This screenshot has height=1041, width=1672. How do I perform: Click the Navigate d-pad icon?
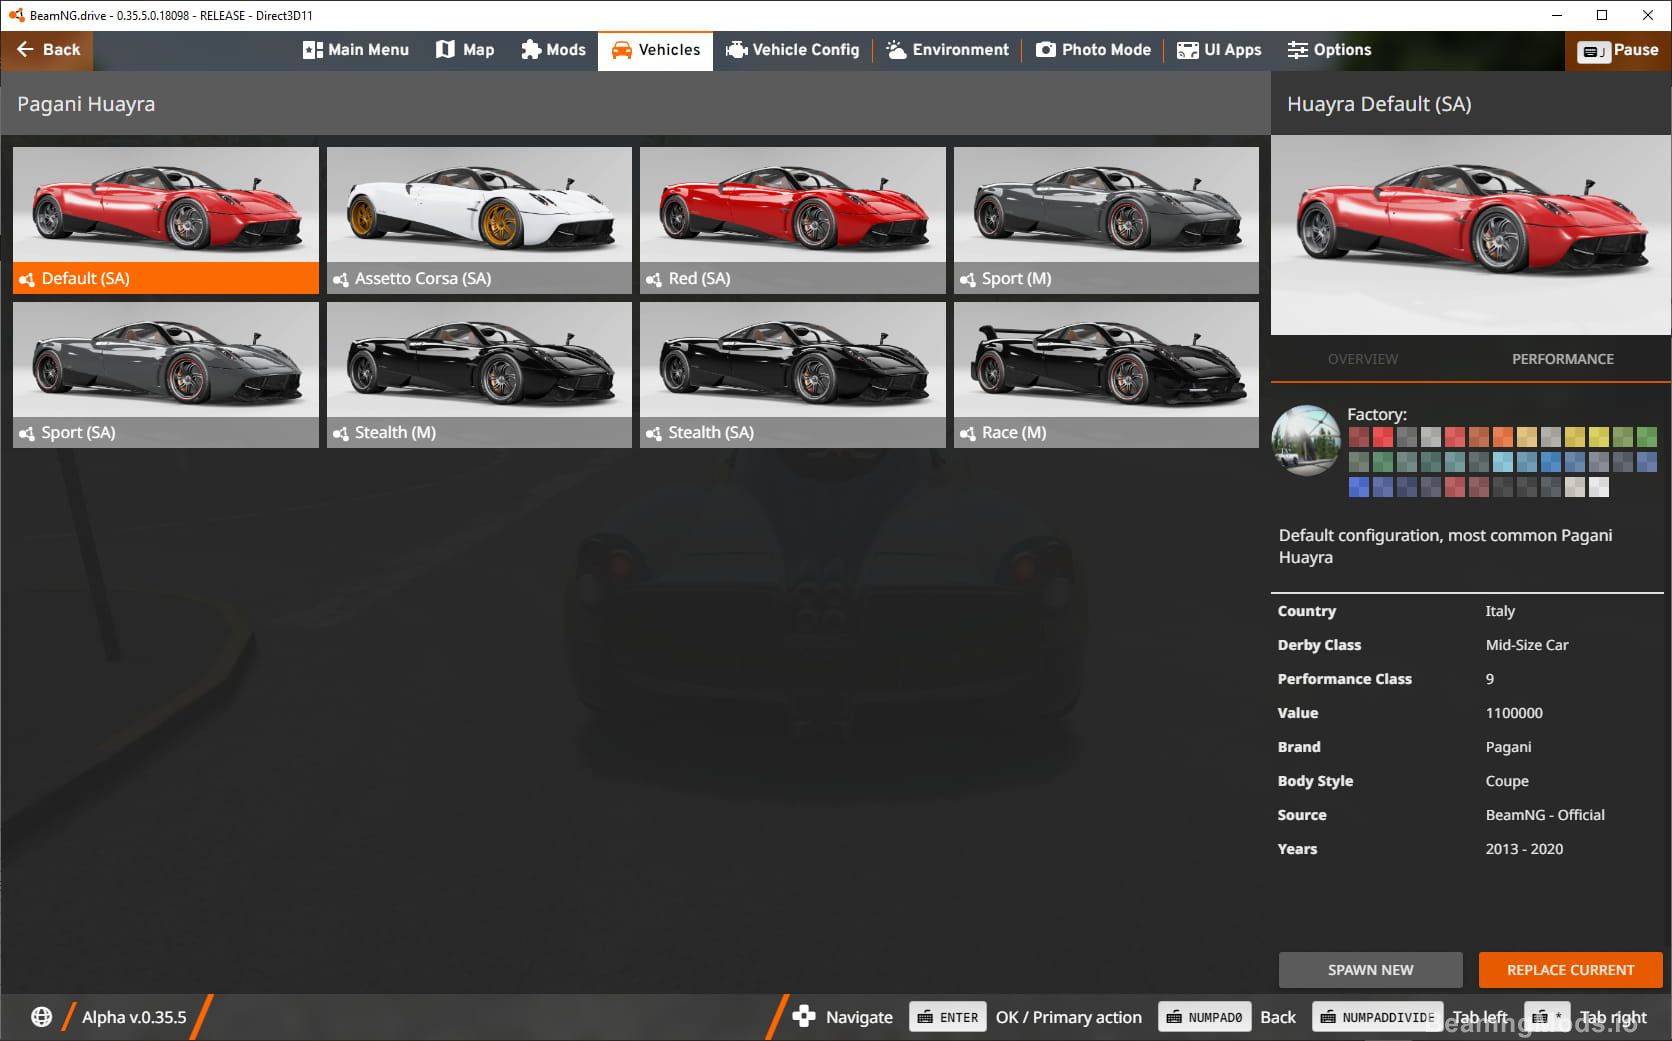pyautogui.click(x=804, y=1017)
